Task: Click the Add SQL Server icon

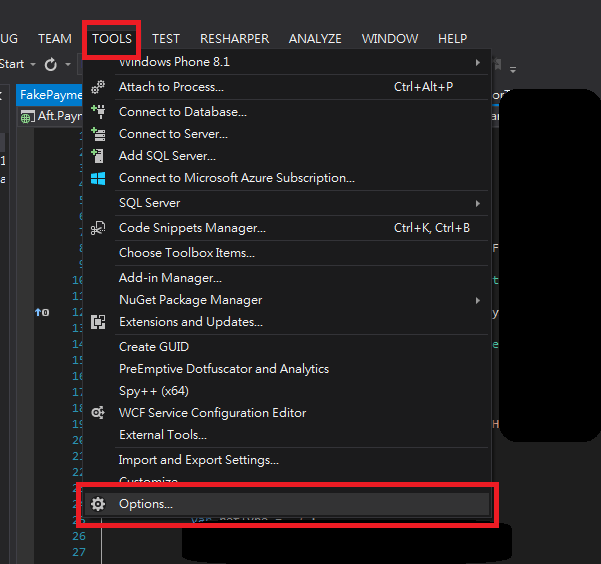Action: tap(98, 156)
